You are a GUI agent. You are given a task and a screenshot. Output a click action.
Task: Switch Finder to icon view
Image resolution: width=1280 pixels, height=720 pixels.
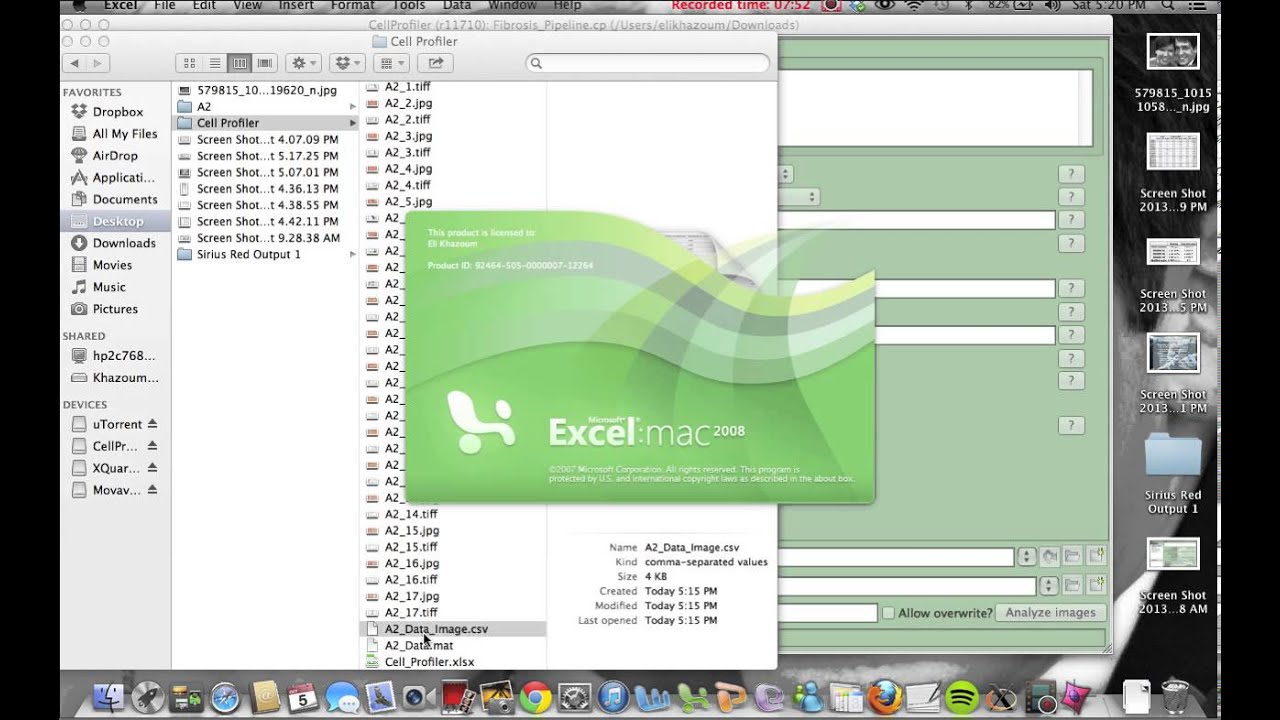[190, 63]
